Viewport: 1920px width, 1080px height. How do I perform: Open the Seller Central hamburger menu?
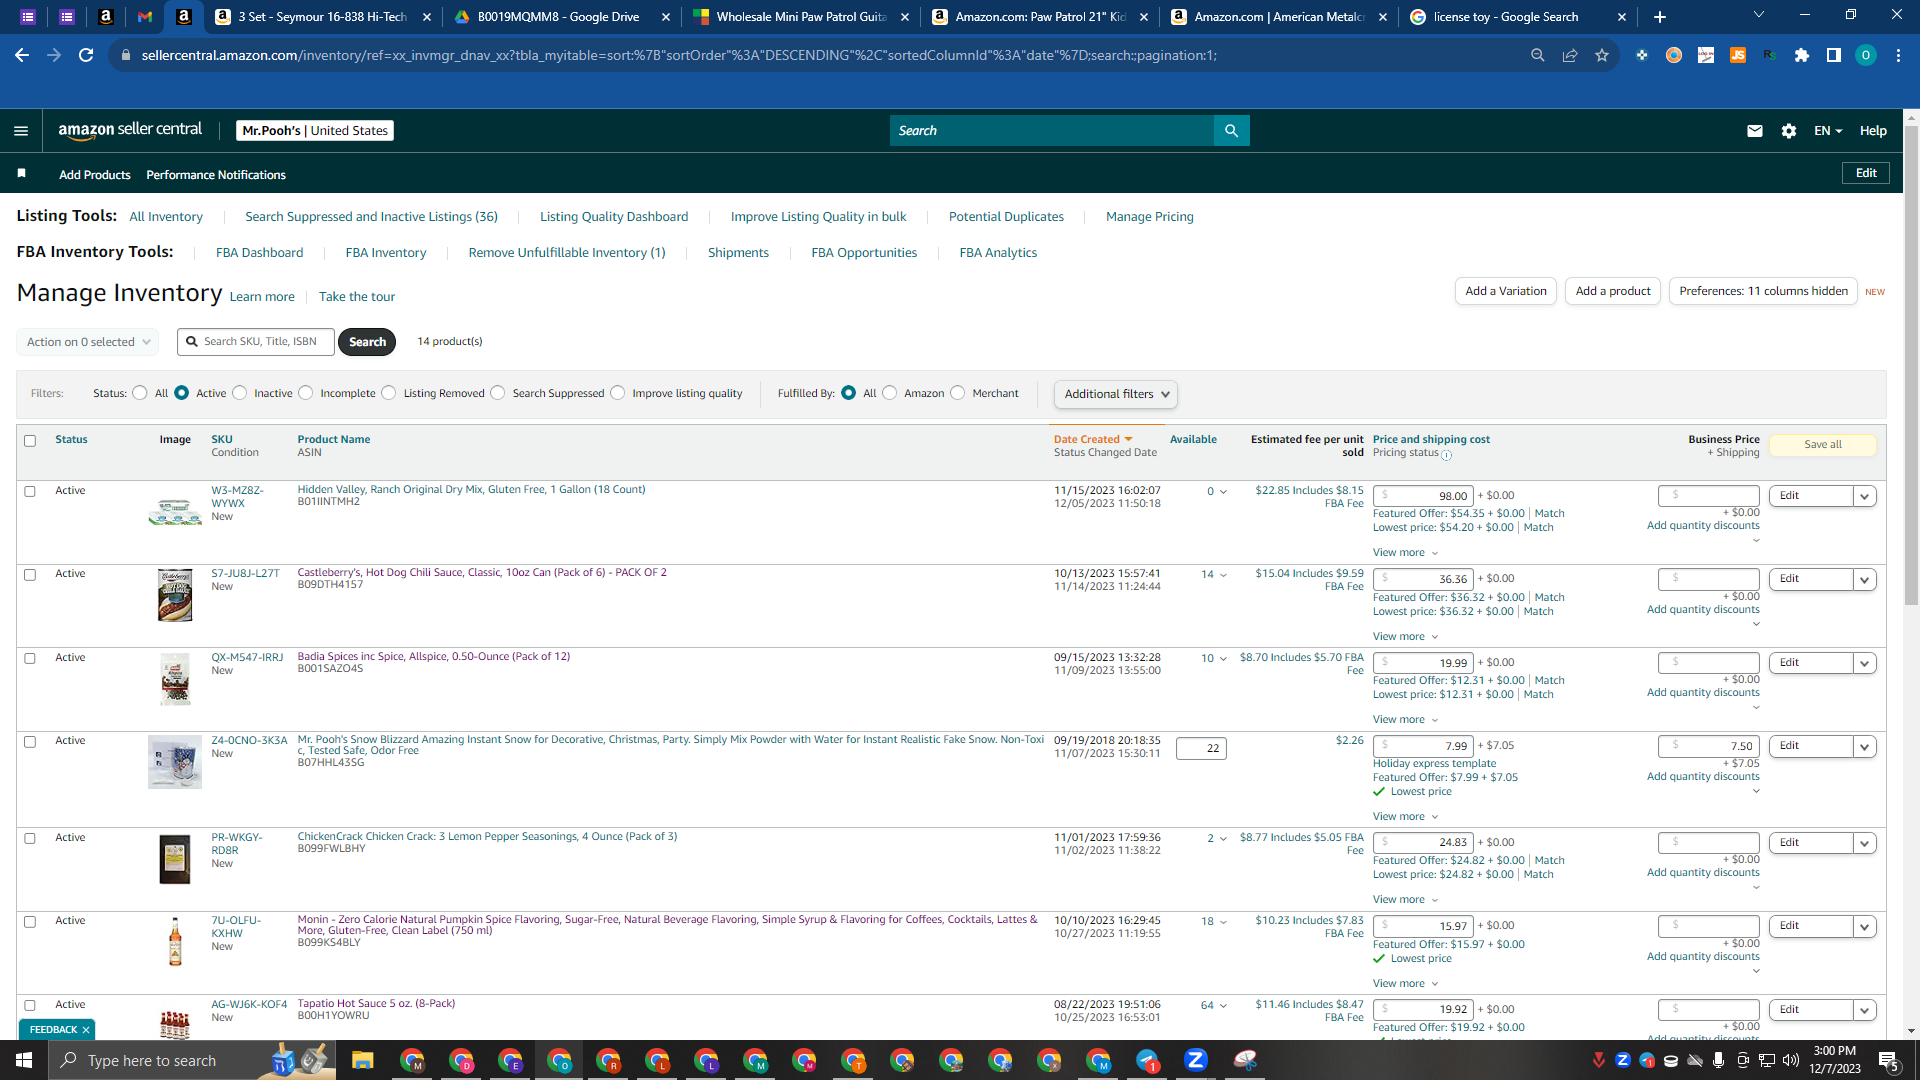[x=21, y=131]
